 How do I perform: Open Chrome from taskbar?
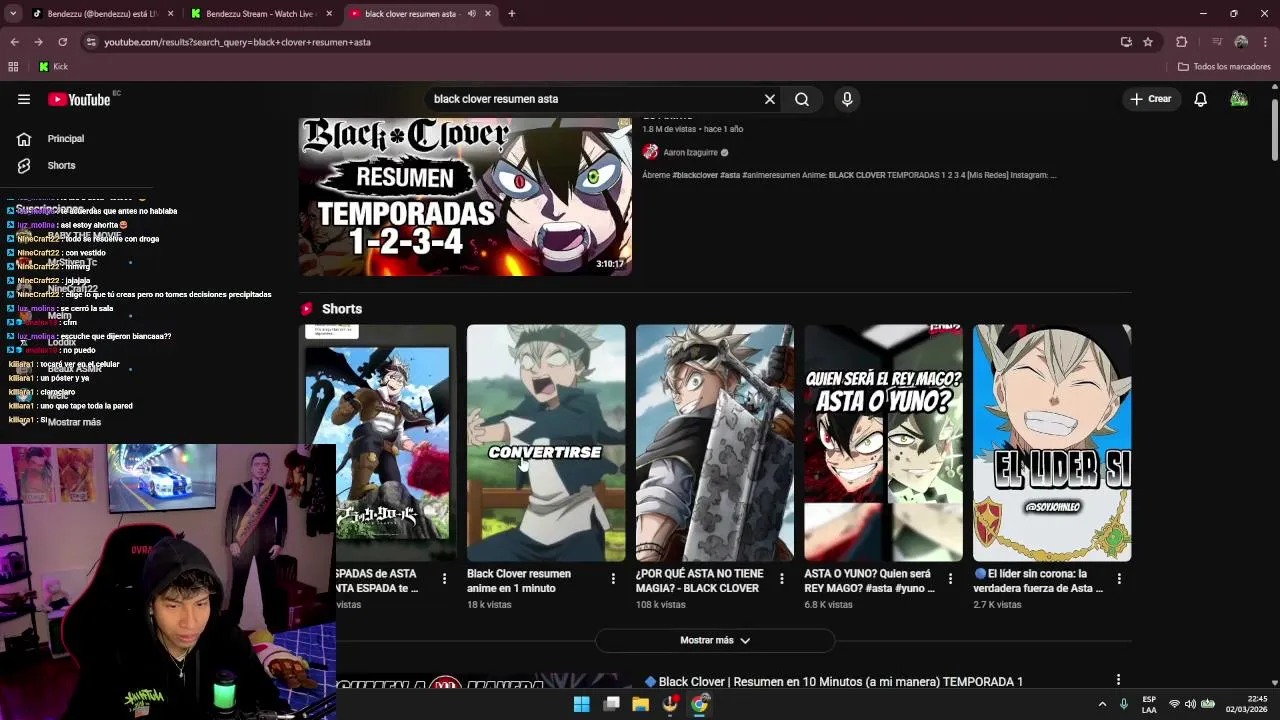[699, 704]
